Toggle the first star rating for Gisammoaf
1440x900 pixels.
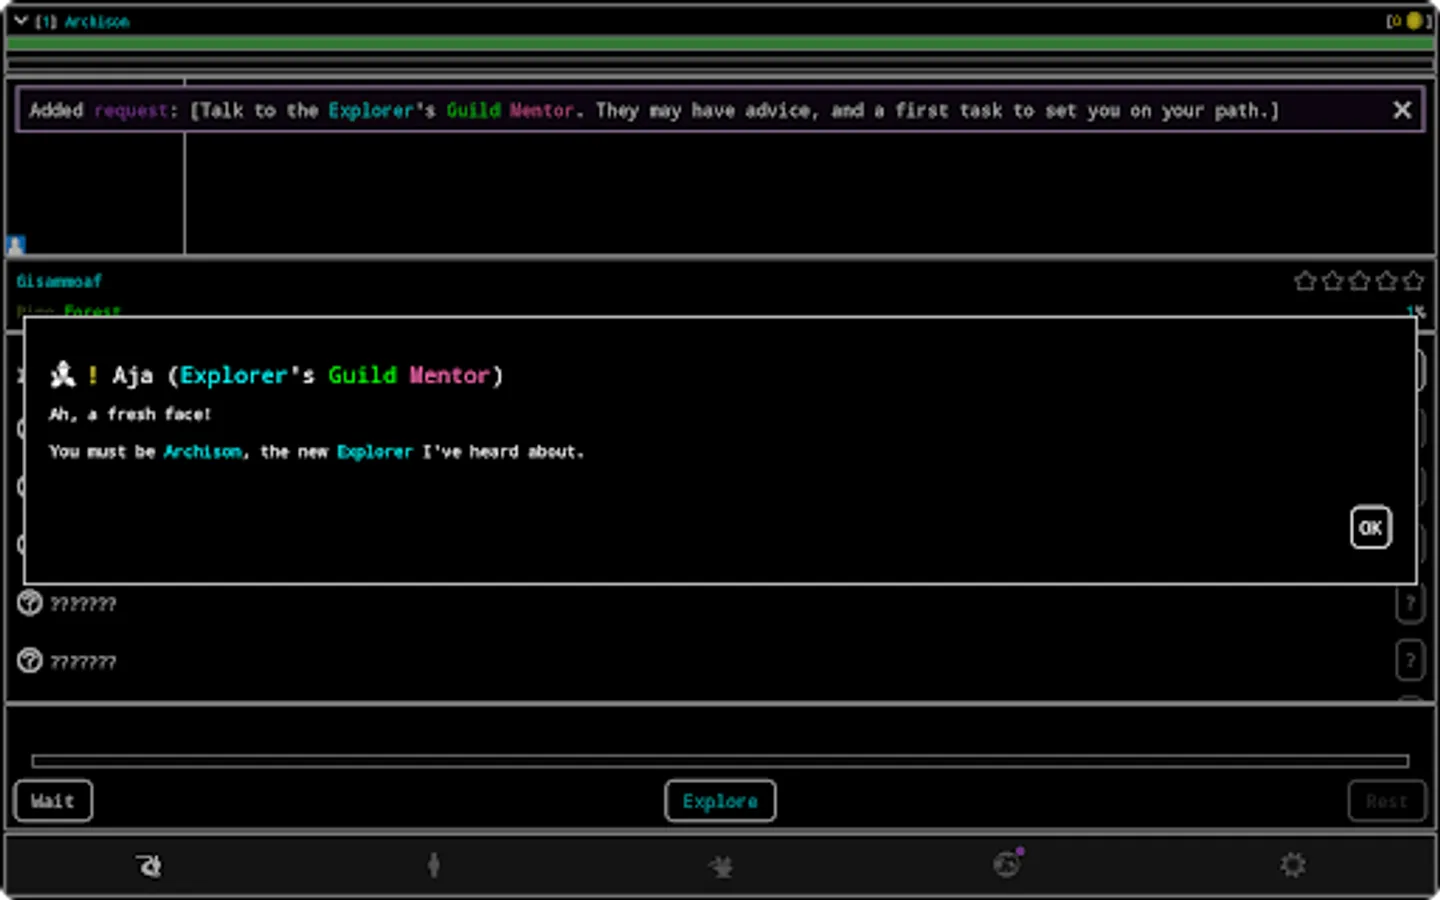coord(1305,281)
